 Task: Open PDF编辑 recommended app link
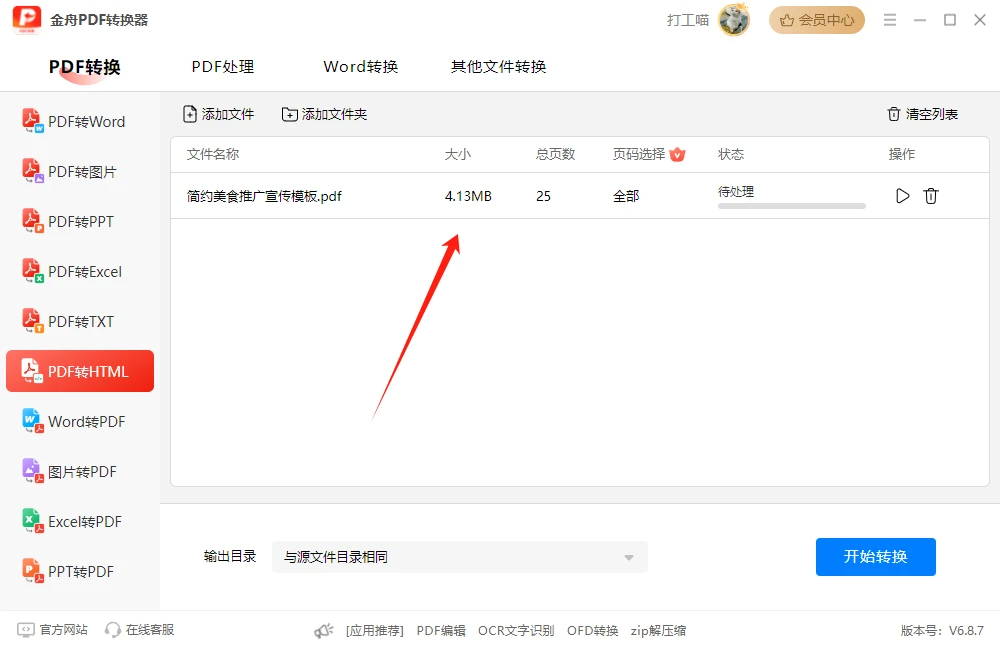[x=441, y=631]
